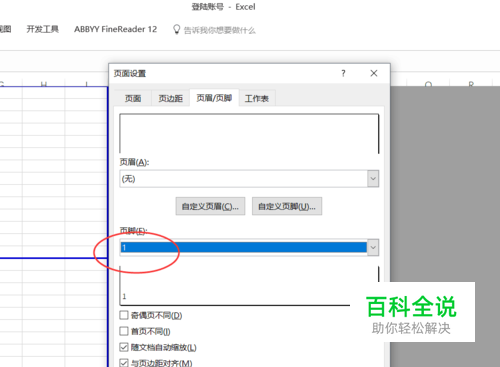Screen dimensions: 500x367
Task: Switch to the 页面 tab
Action: (x=133, y=98)
